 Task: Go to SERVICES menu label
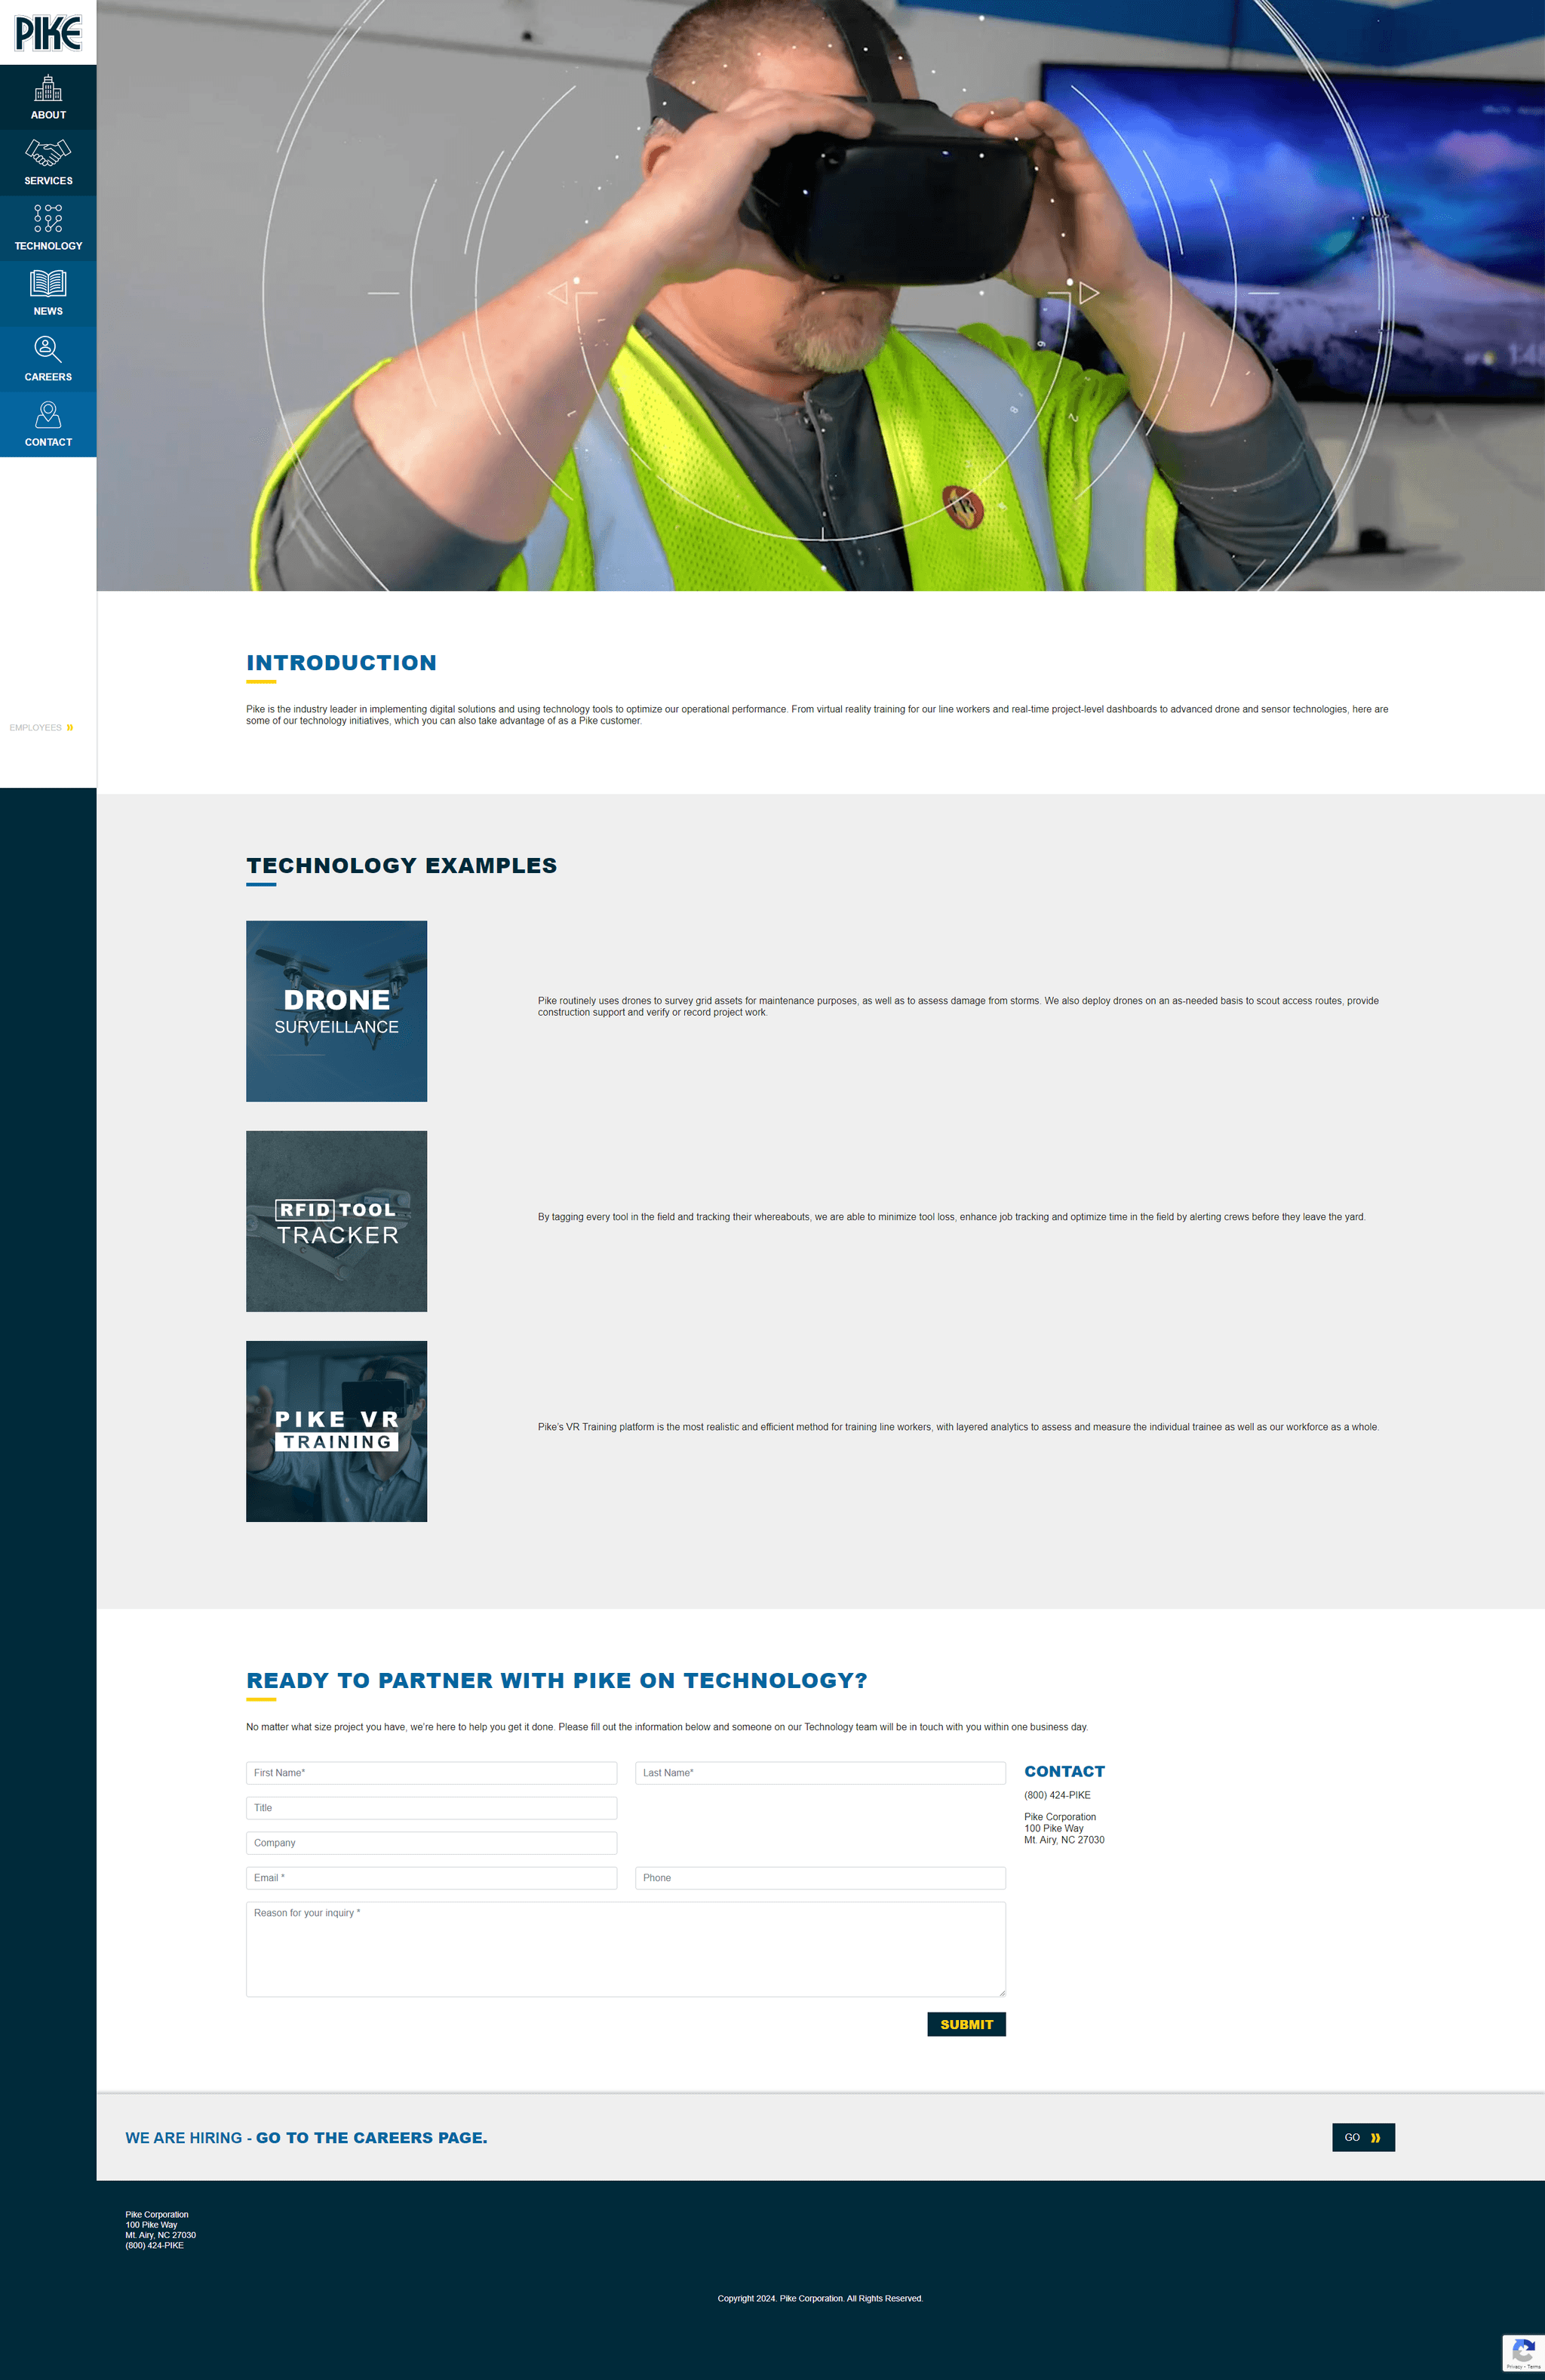tap(48, 181)
